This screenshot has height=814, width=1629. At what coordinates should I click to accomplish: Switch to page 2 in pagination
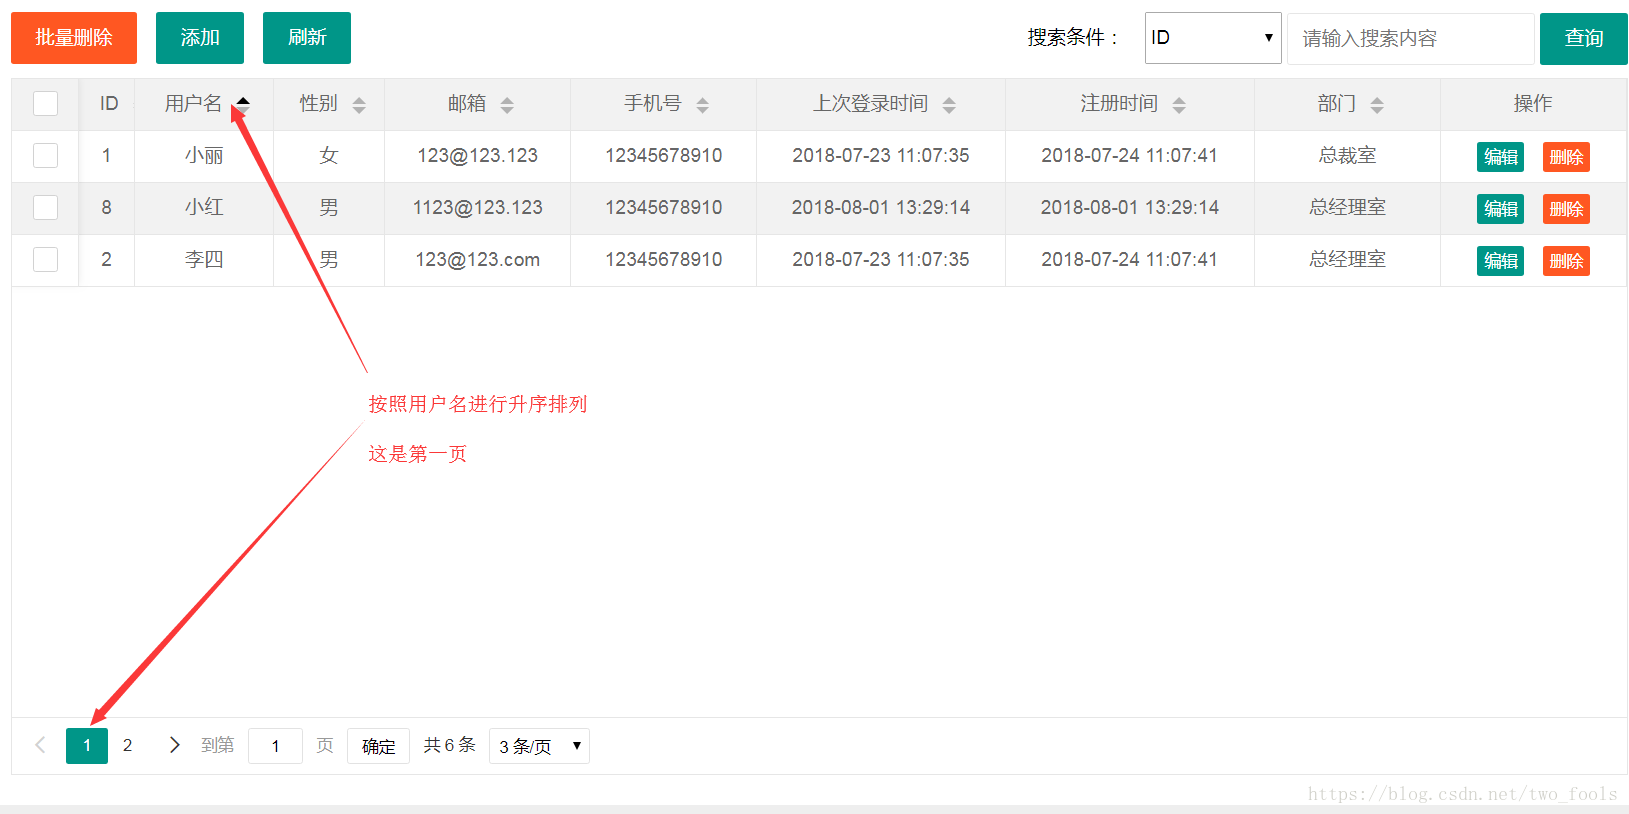(x=127, y=746)
